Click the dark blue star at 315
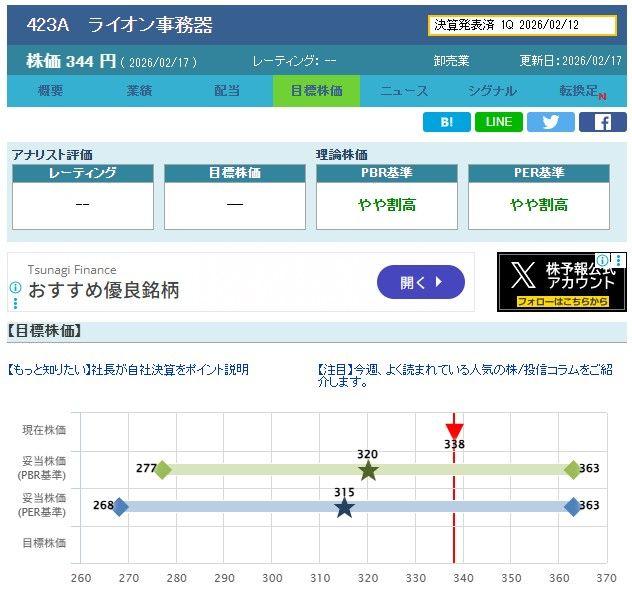Viewport: 632px width, 594px height. 344,508
